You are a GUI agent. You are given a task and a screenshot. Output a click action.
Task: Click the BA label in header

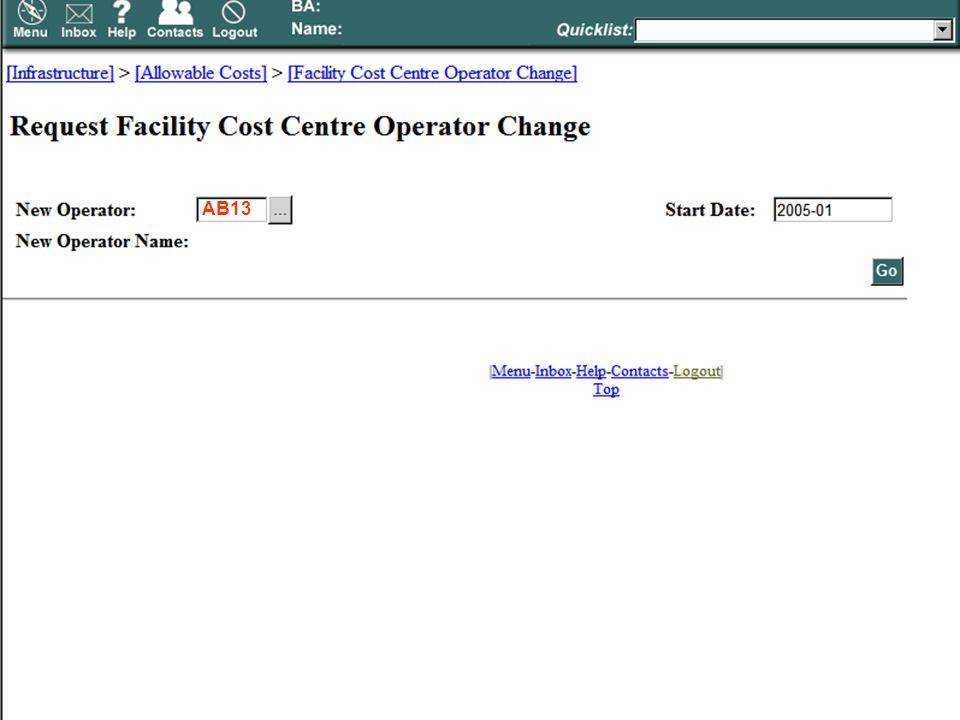(306, 7)
